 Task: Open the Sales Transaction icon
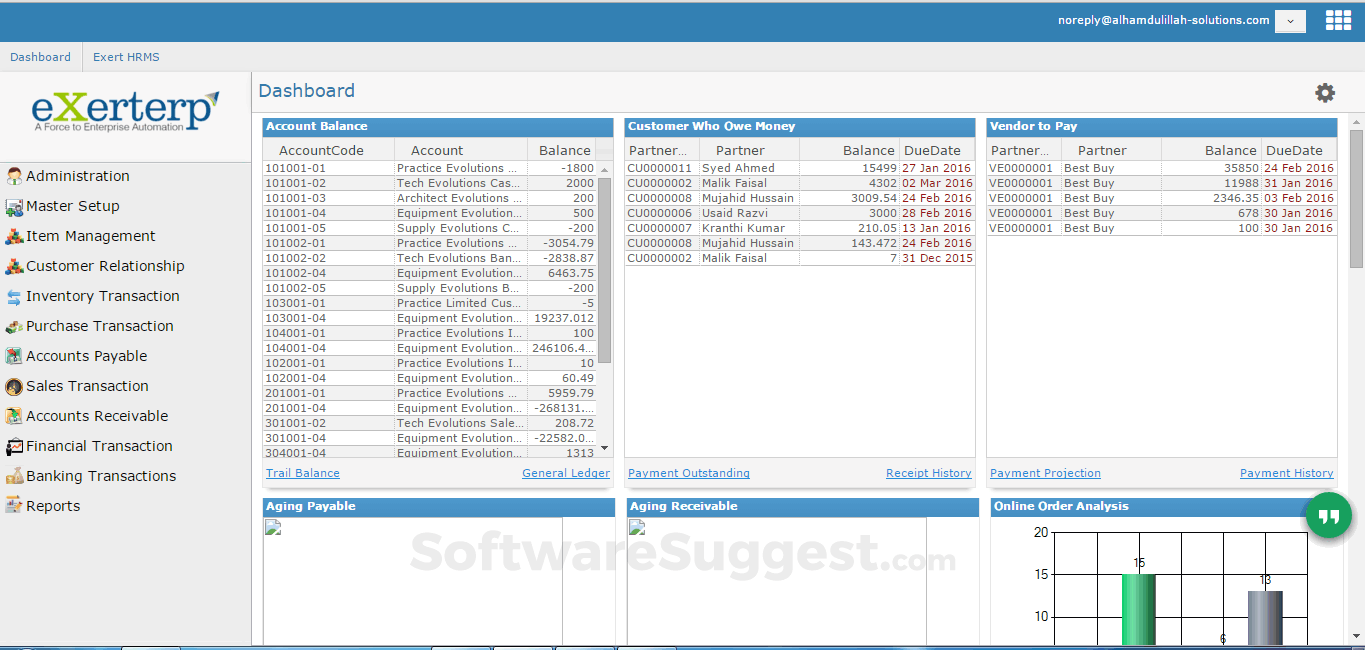point(14,386)
